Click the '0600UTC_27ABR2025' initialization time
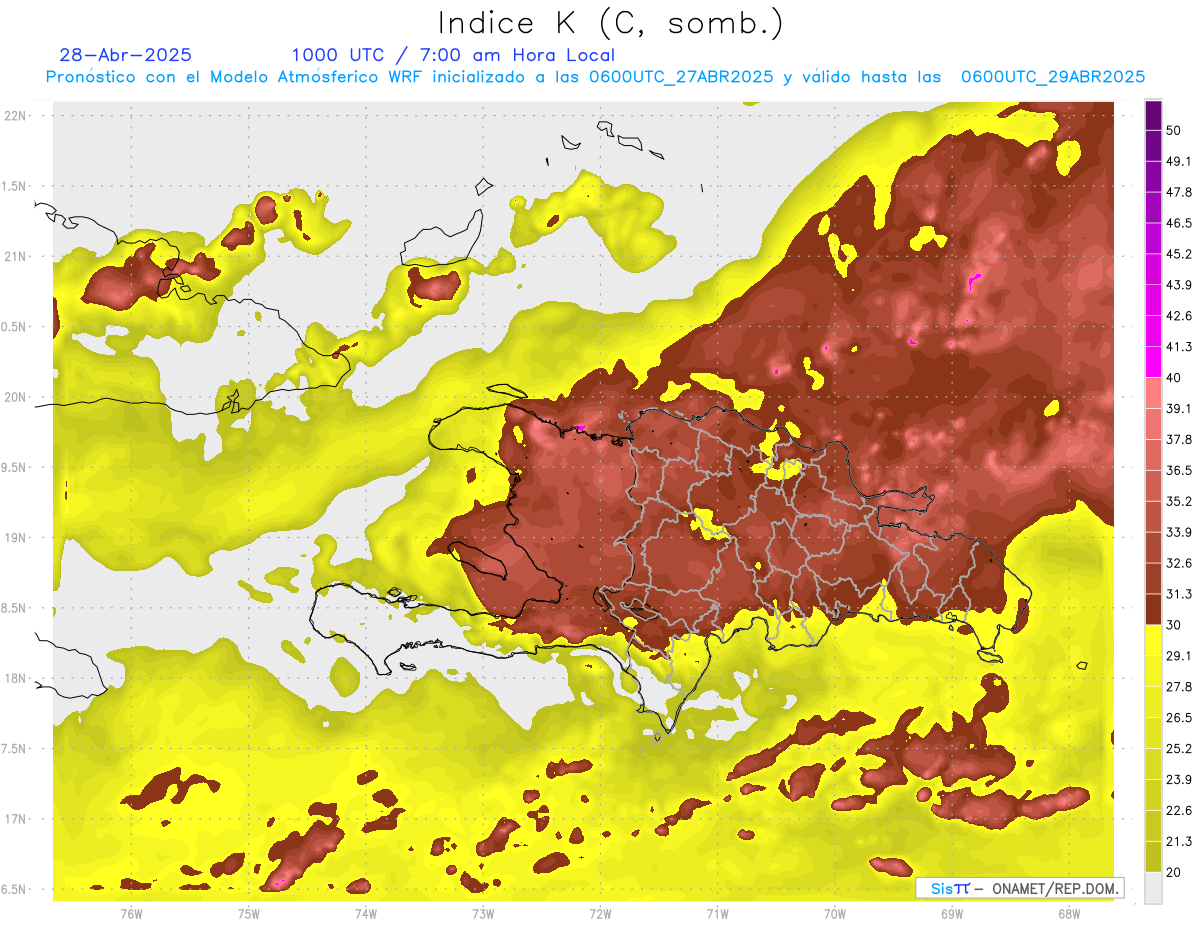Image resolution: width=1200 pixels, height=927 pixels. tap(681, 77)
